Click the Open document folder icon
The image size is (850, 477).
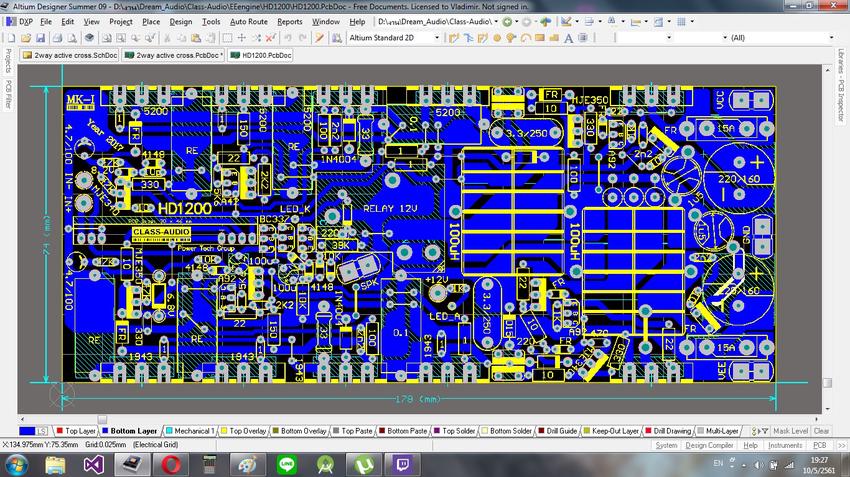click(26, 38)
